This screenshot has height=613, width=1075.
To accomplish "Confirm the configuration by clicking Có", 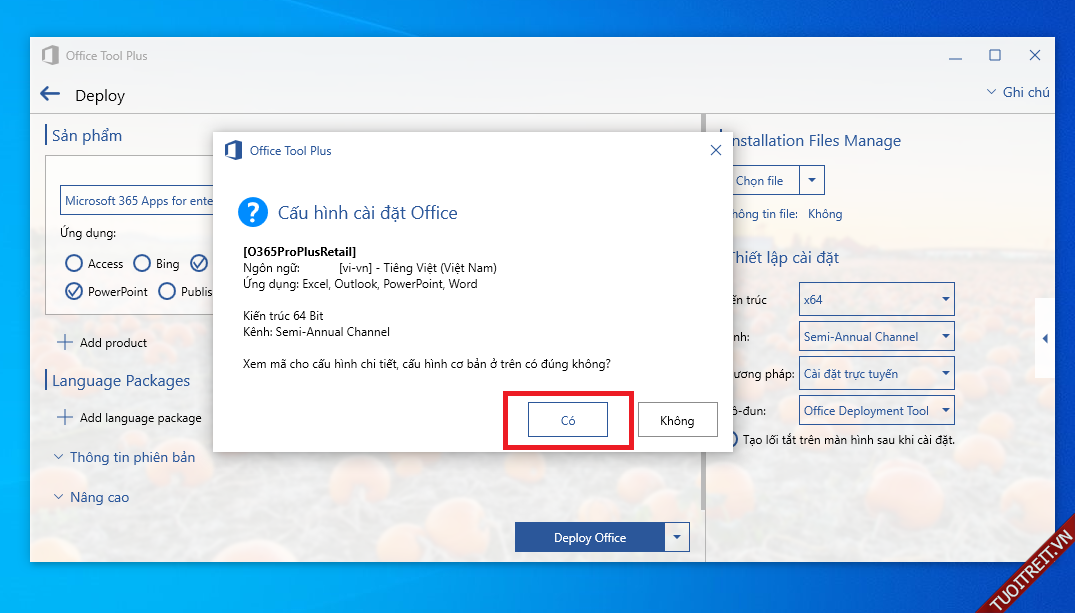I will click(x=568, y=421).
